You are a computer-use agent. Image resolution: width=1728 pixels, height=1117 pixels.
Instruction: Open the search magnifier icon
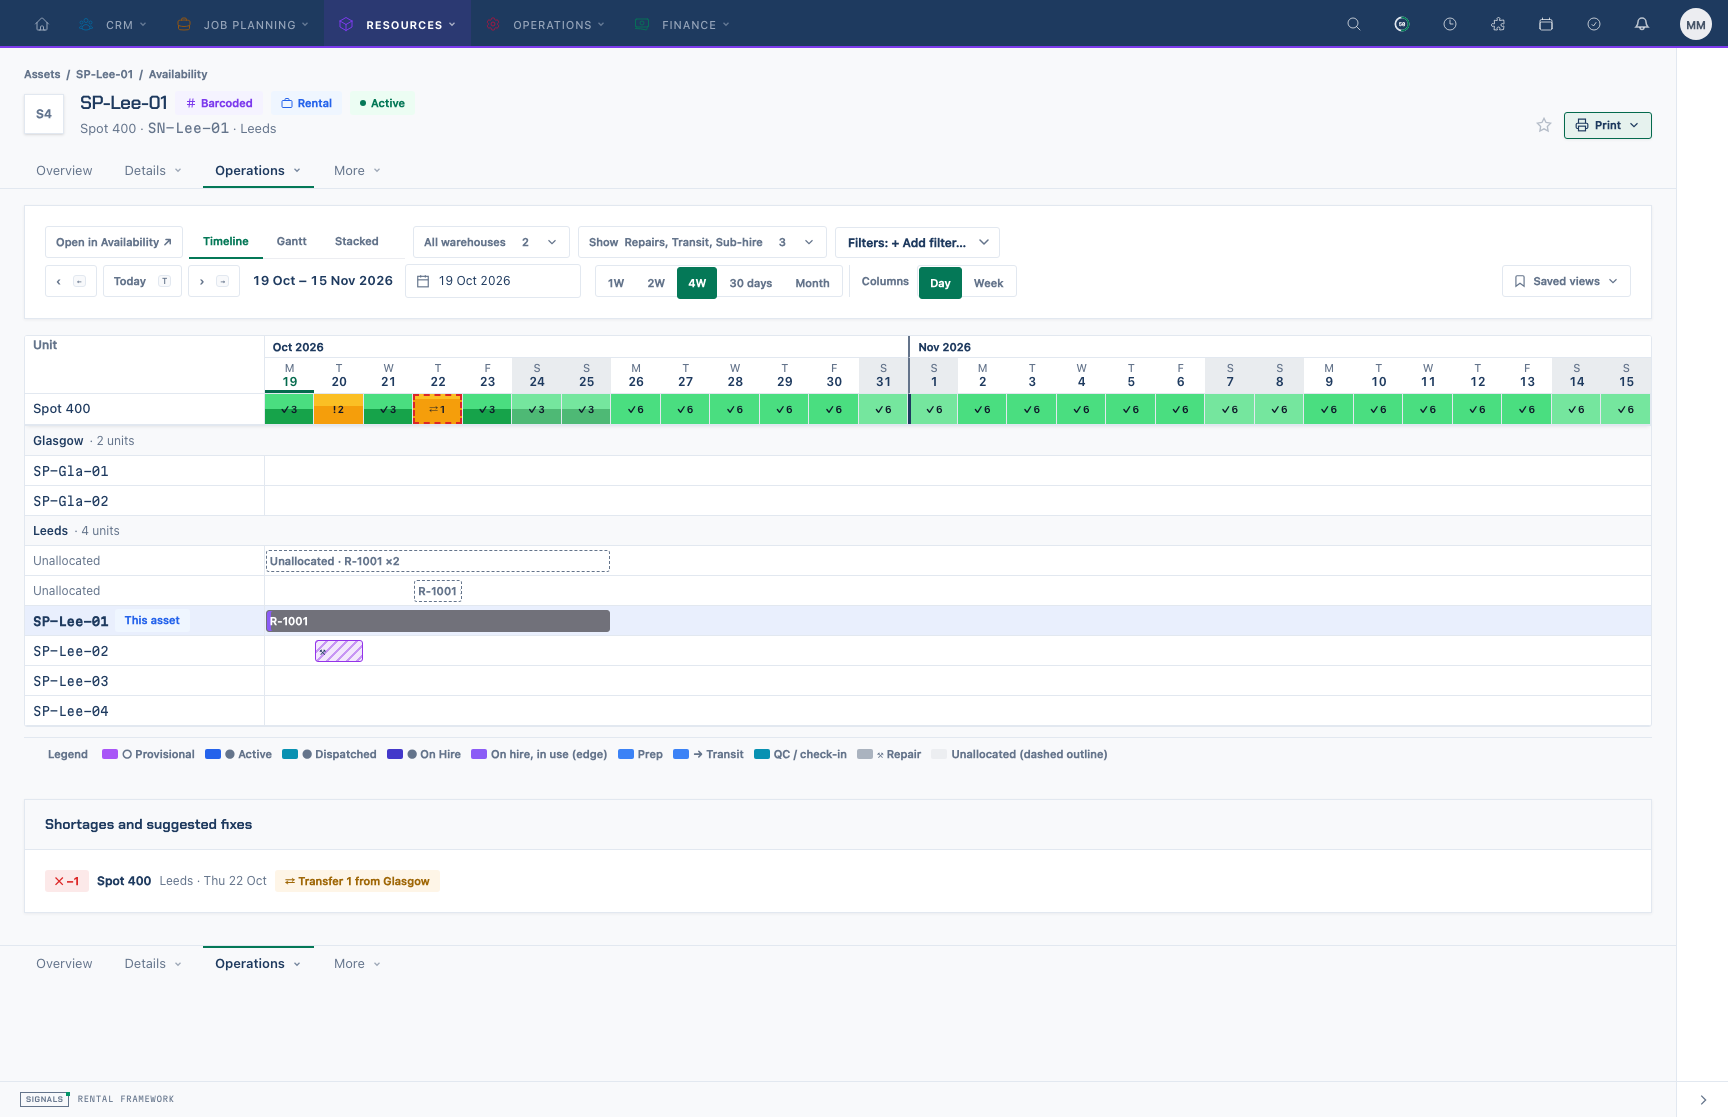[x=1354, y=24]
